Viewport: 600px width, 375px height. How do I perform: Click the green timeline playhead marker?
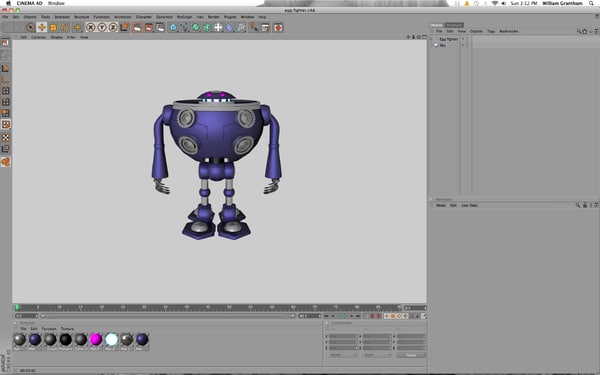point(17,307)
